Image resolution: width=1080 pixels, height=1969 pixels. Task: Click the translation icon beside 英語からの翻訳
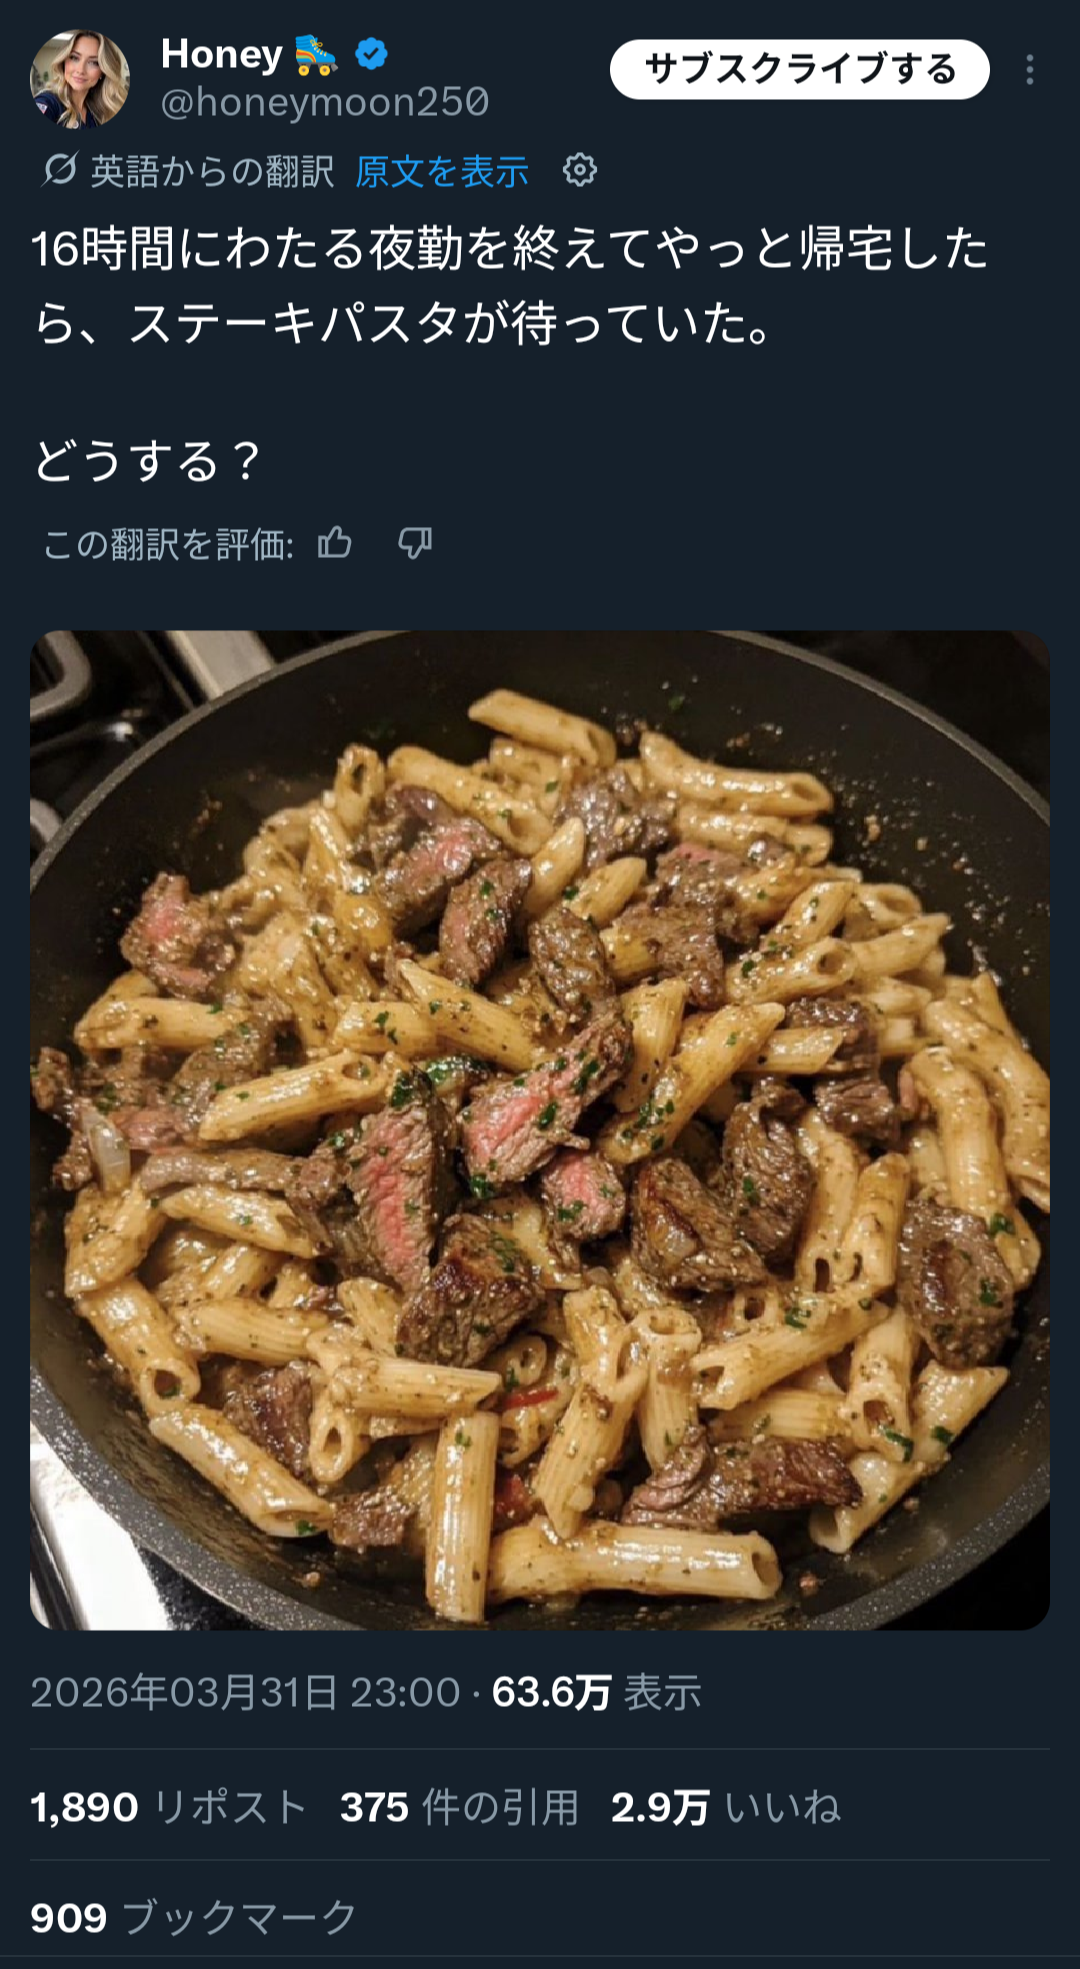(59, 170)
